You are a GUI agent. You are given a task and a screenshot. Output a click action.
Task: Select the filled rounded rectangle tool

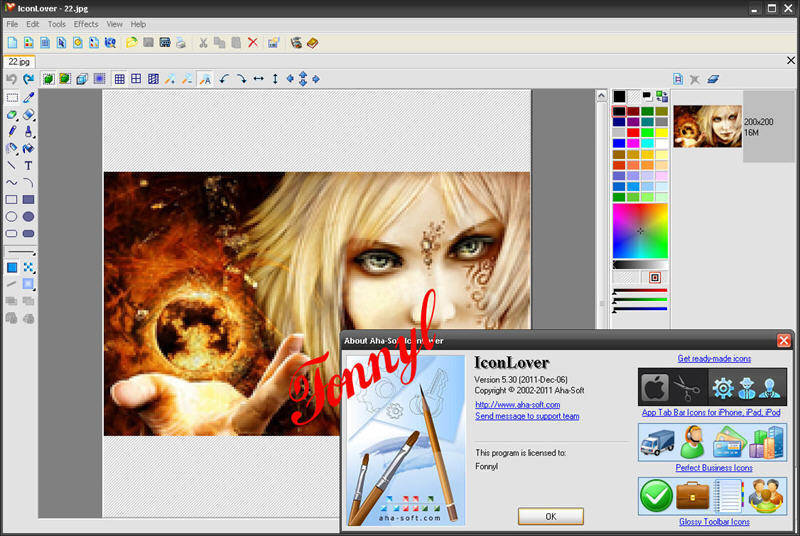[x=29, y=234]
